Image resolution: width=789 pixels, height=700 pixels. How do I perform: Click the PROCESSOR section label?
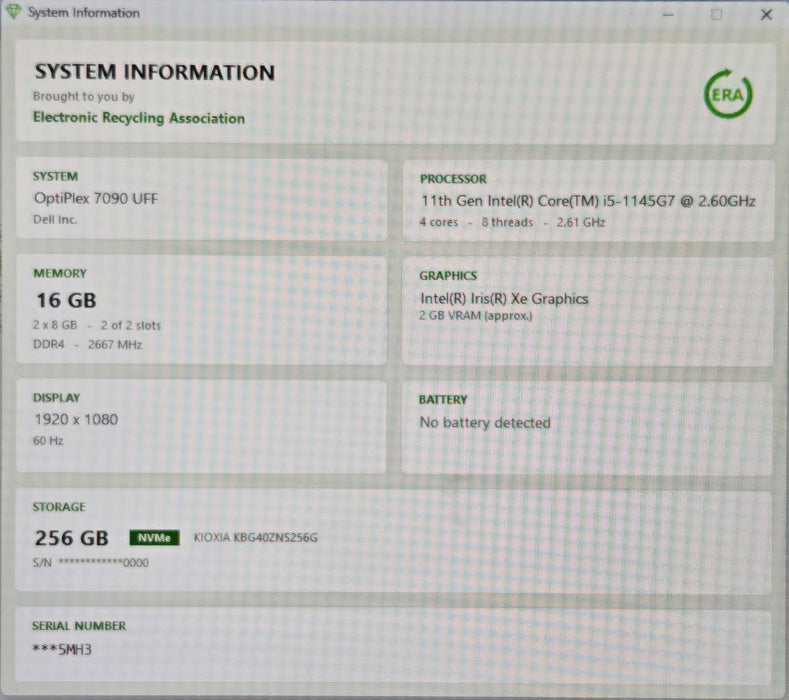point(453,179)
